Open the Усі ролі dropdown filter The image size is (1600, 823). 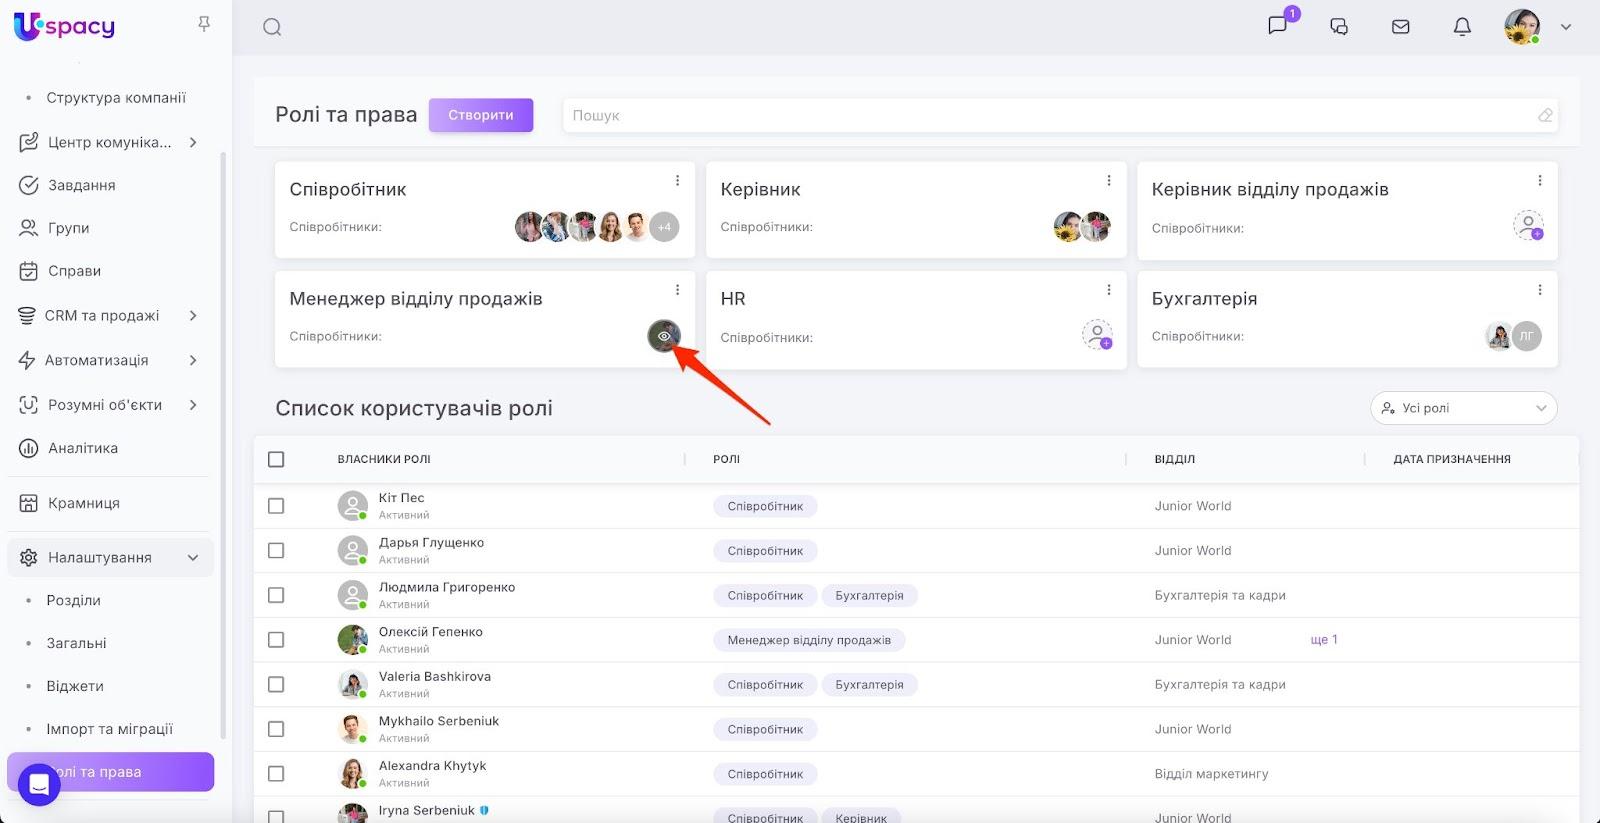1463,408
